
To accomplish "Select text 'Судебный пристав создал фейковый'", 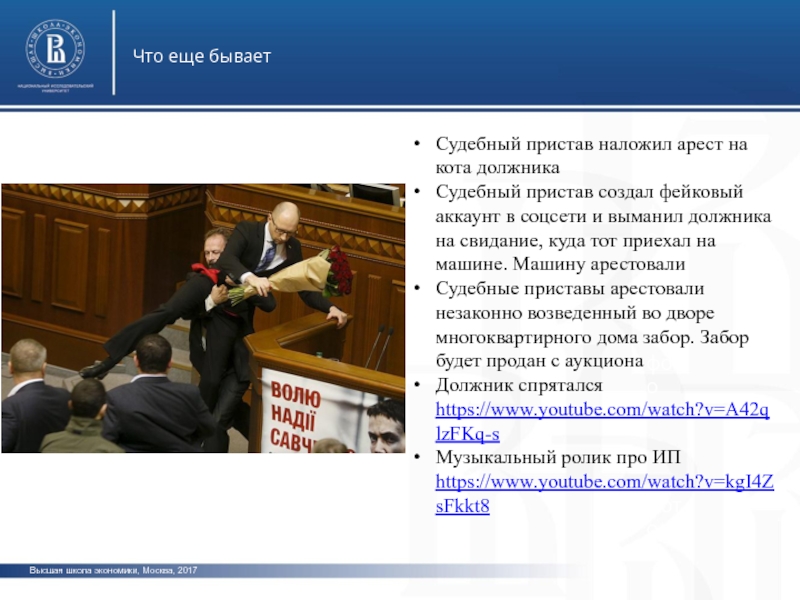I will pyautogui.click(x=589, y=192).
